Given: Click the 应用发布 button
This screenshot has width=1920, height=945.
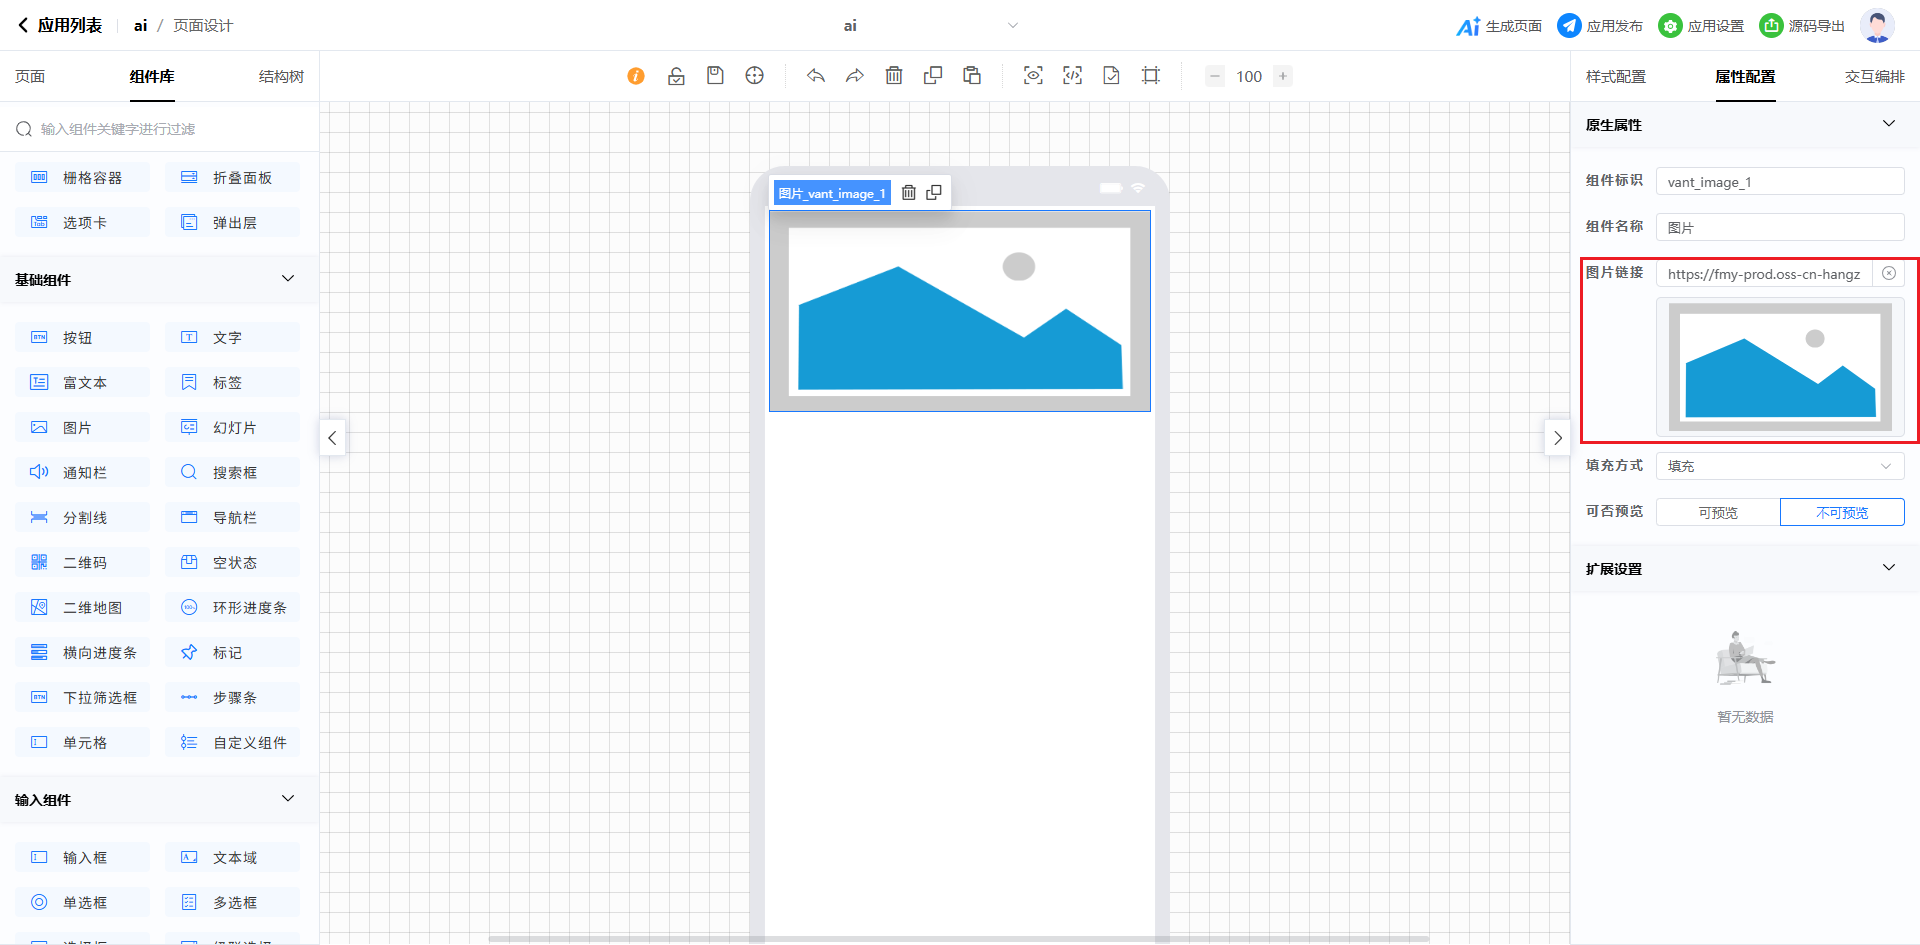Looking at the screenshot, I should pyautogui.click(x=1600, y=26).
